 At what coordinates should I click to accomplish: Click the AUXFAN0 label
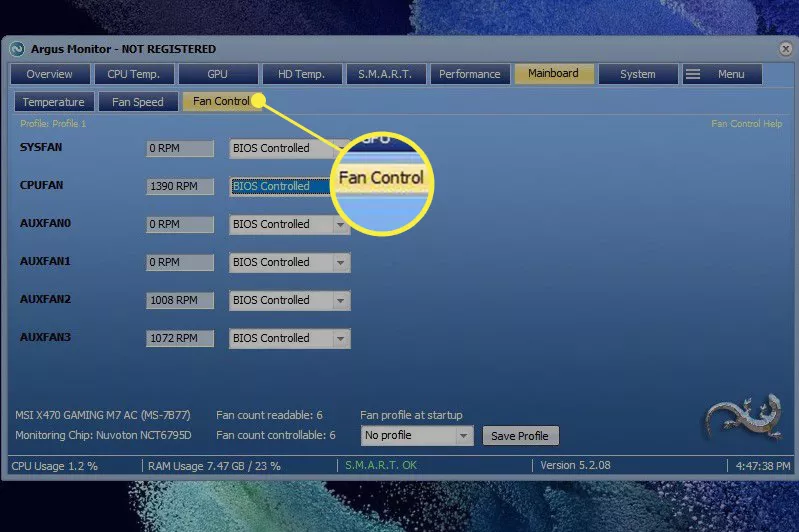45,223
